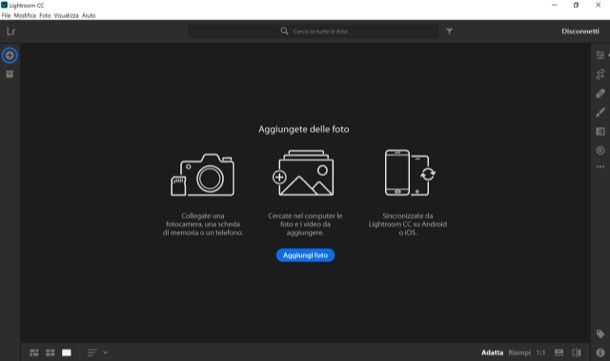The image size is (610, 361).
Task: Restore down the Lightroom CC window
Action: point(576,5)
